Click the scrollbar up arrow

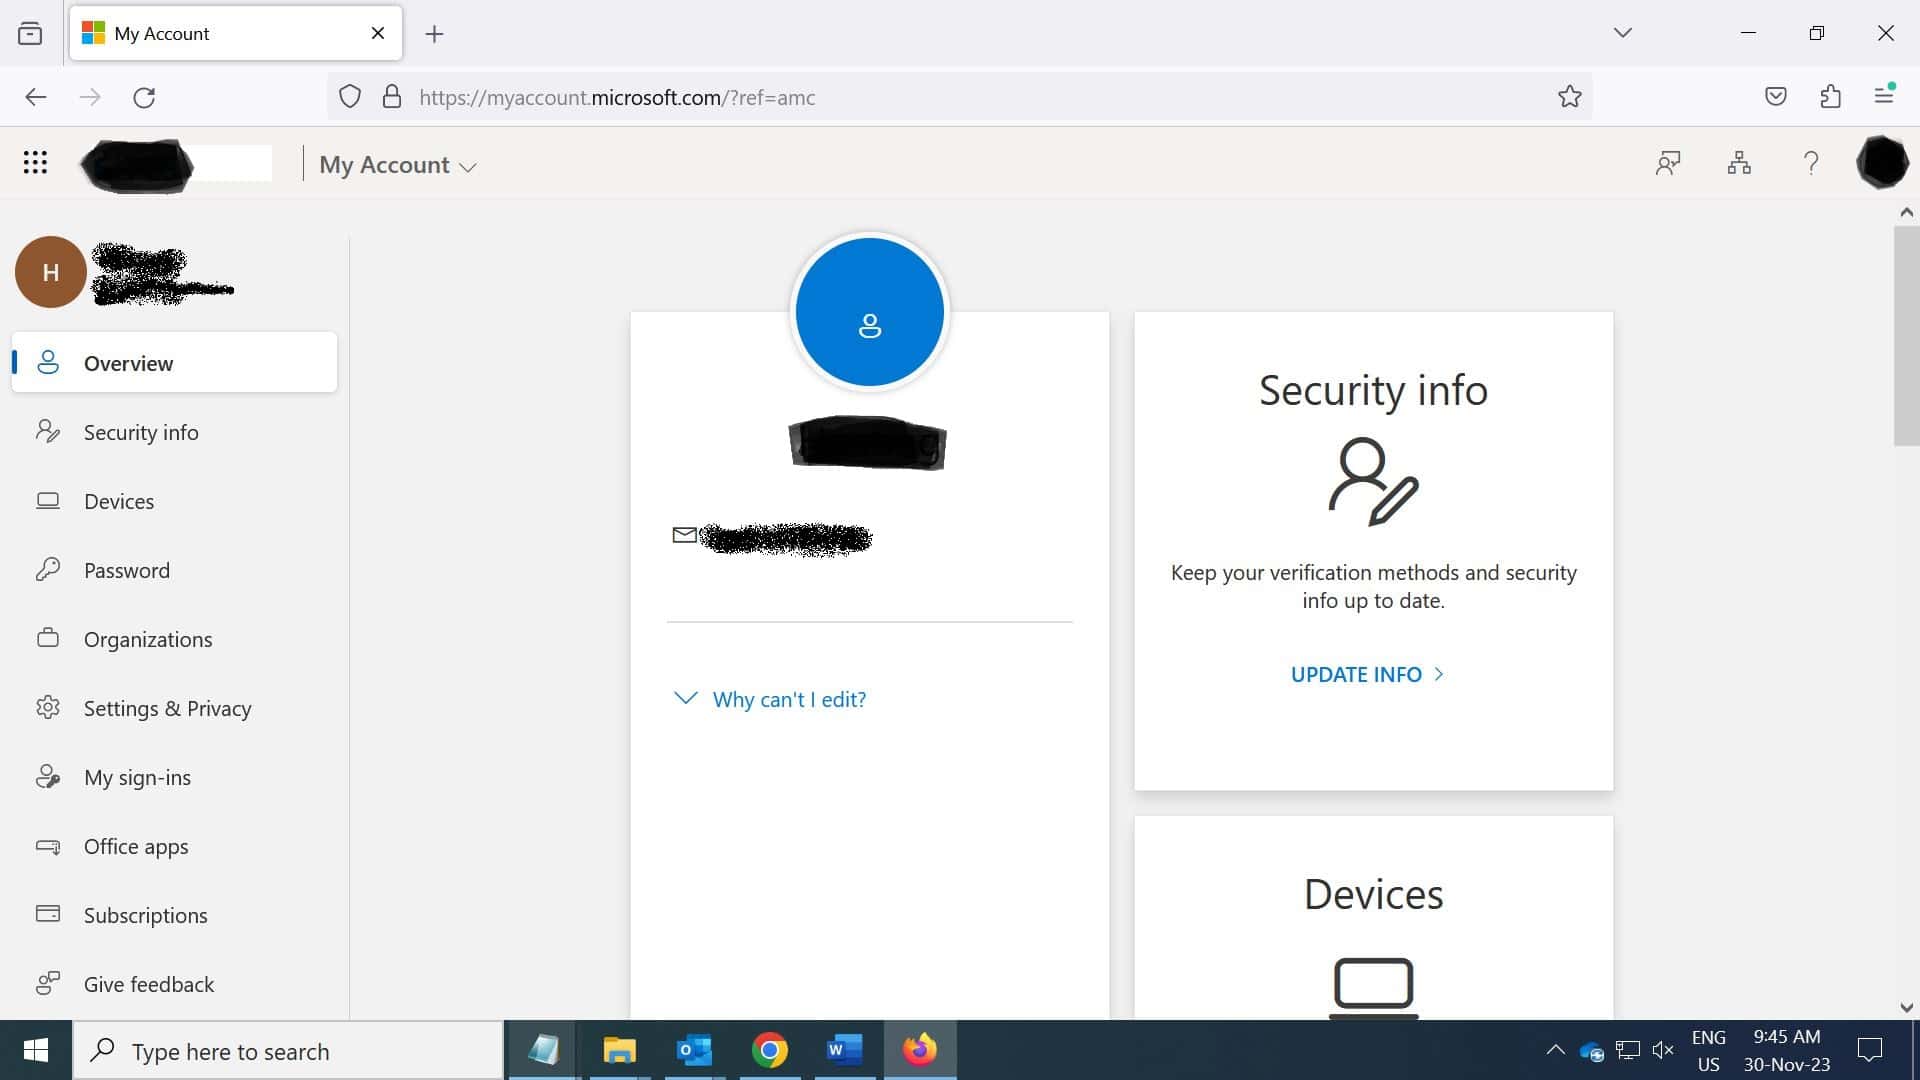point(1906,212)
